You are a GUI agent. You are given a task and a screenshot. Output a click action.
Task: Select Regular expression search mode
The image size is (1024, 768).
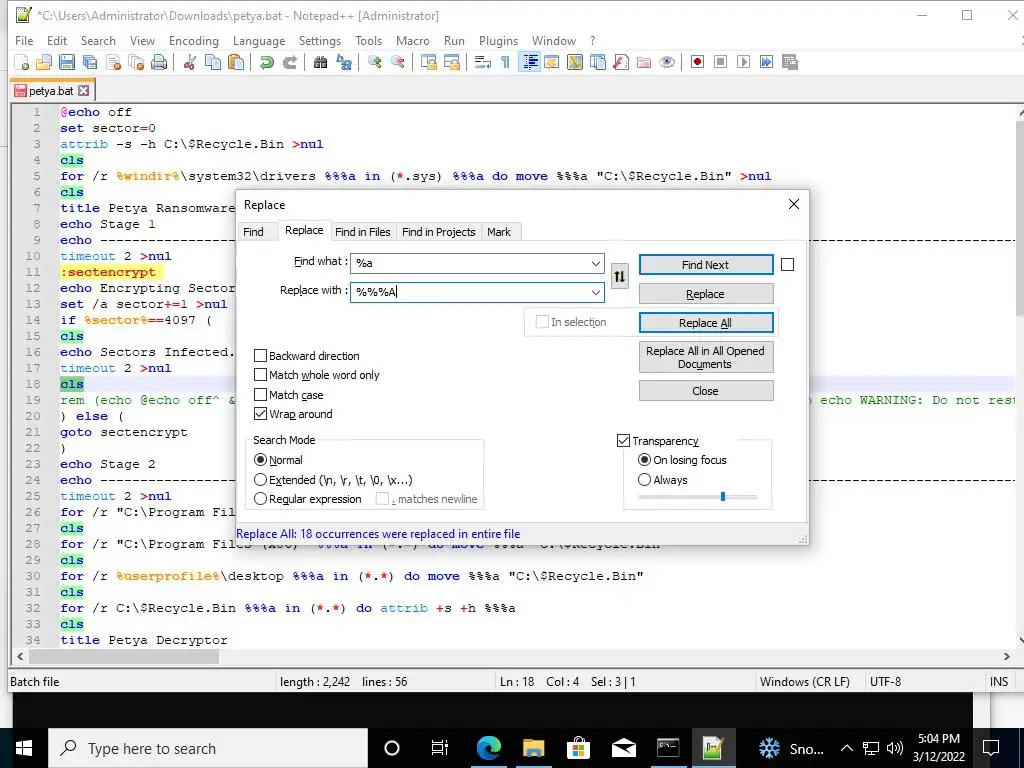coord(261,499)
